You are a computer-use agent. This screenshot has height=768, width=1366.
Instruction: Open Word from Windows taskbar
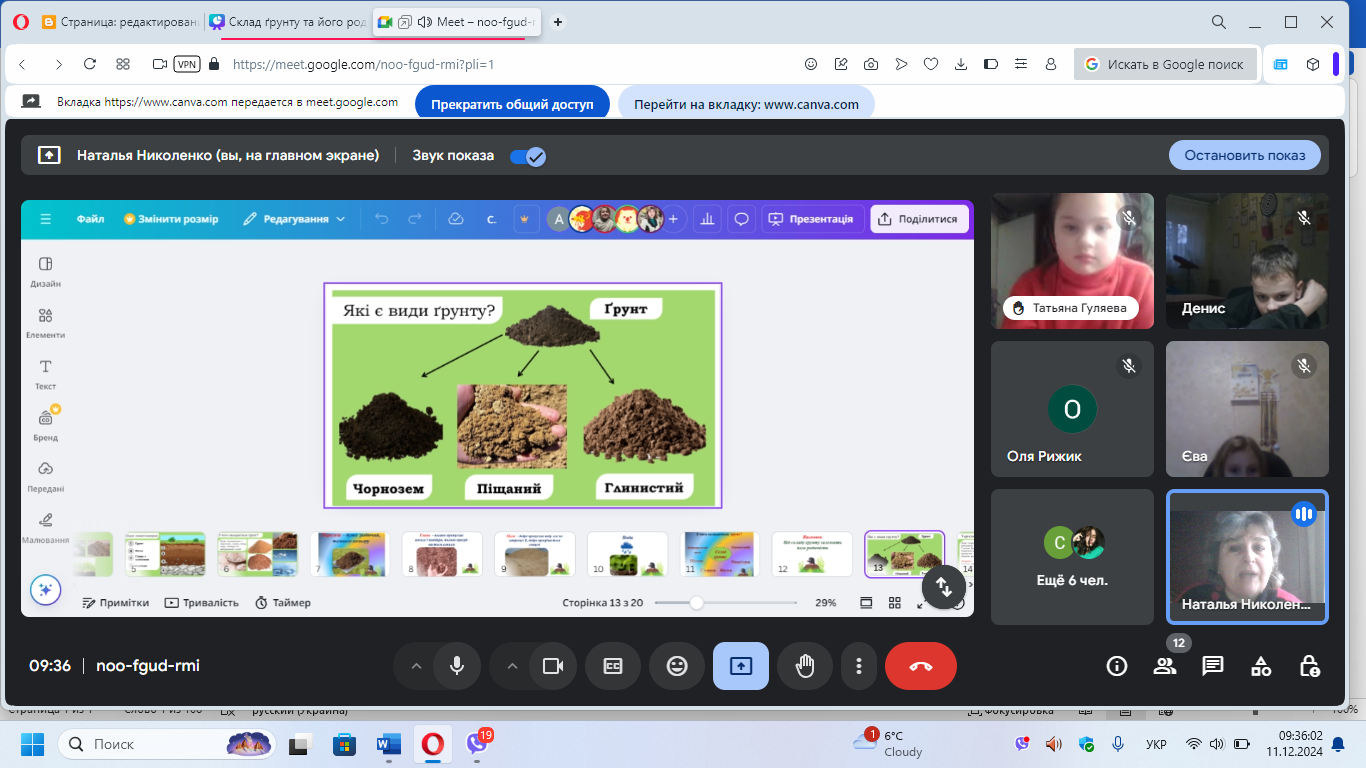[388, 744]
